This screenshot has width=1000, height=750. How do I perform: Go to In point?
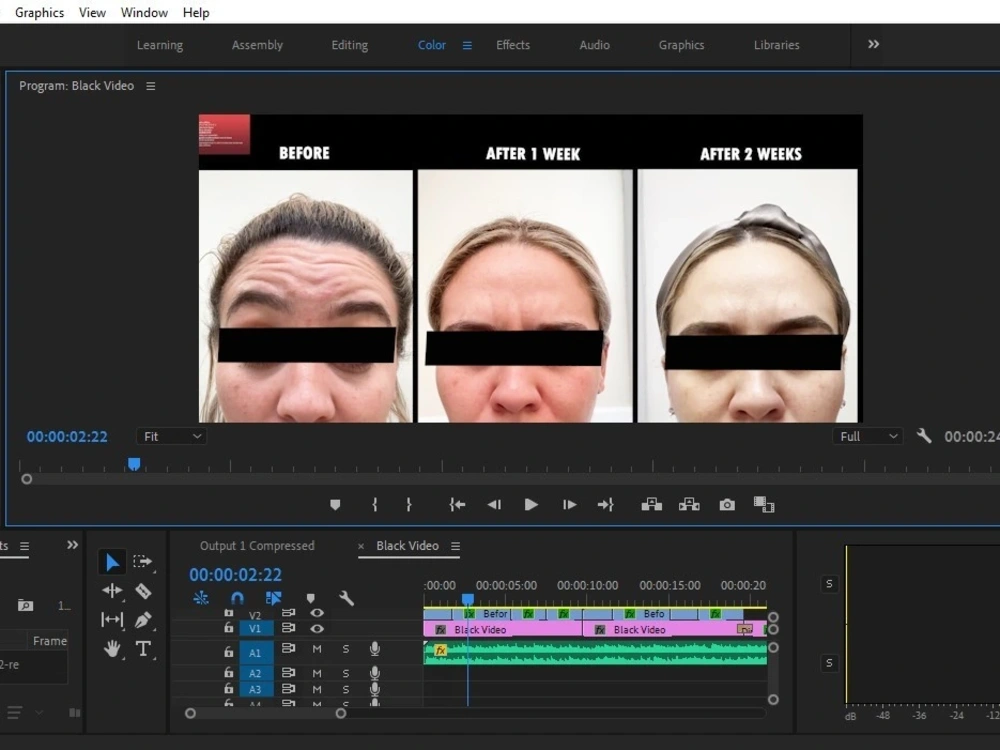pyautogui.click(x=457, y=505)
